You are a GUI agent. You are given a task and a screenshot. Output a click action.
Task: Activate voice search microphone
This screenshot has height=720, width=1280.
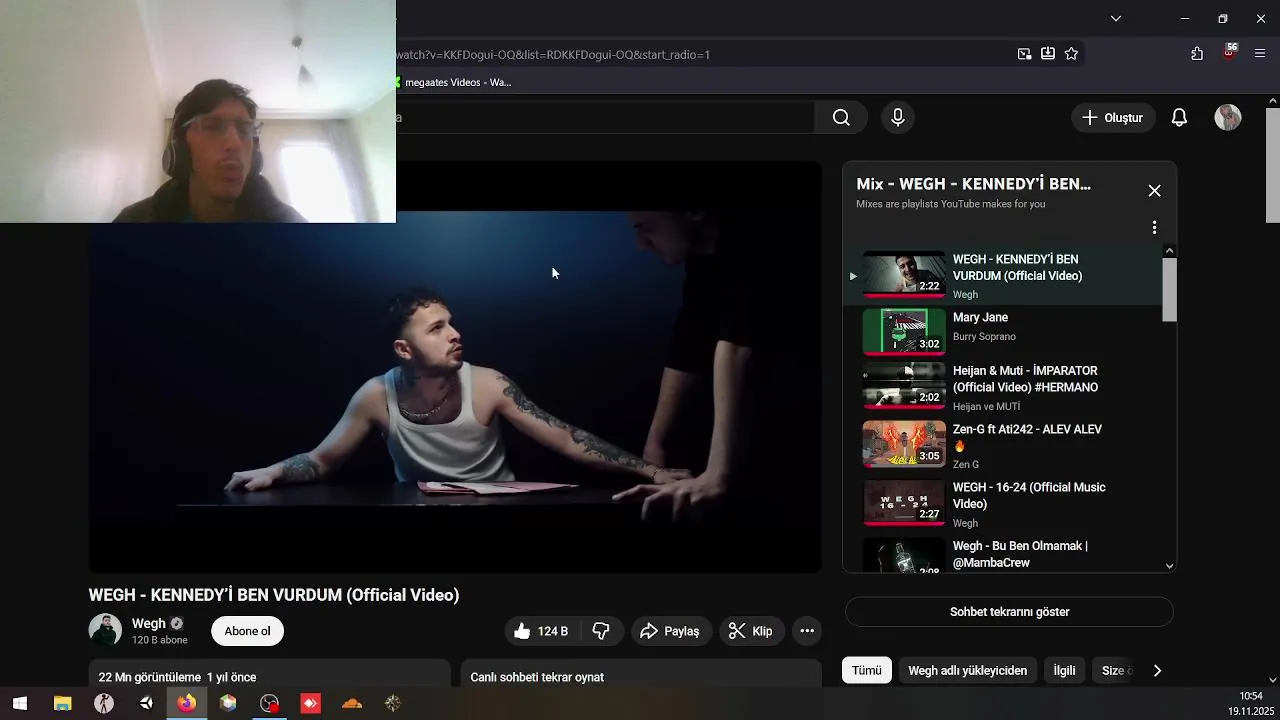[898, 118]
